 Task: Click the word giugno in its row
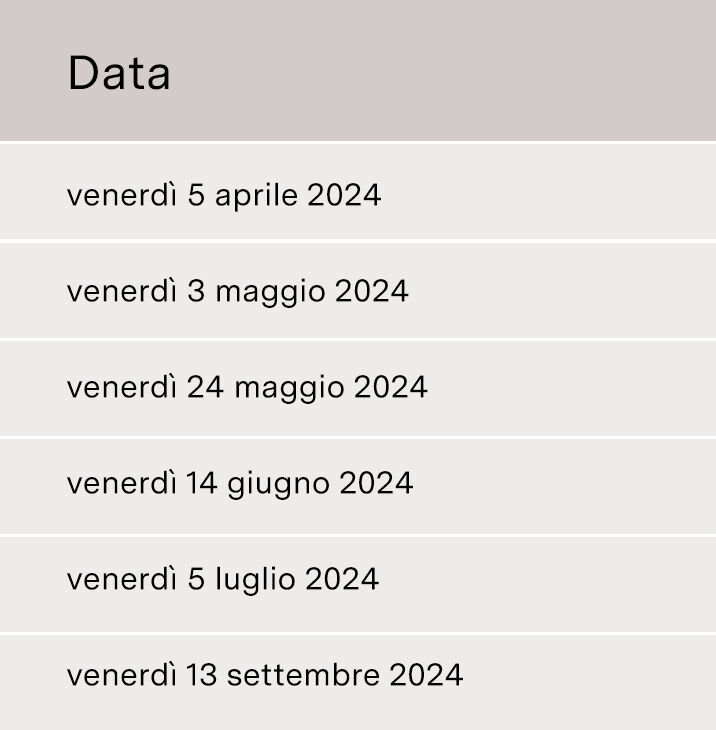point(278,485)
